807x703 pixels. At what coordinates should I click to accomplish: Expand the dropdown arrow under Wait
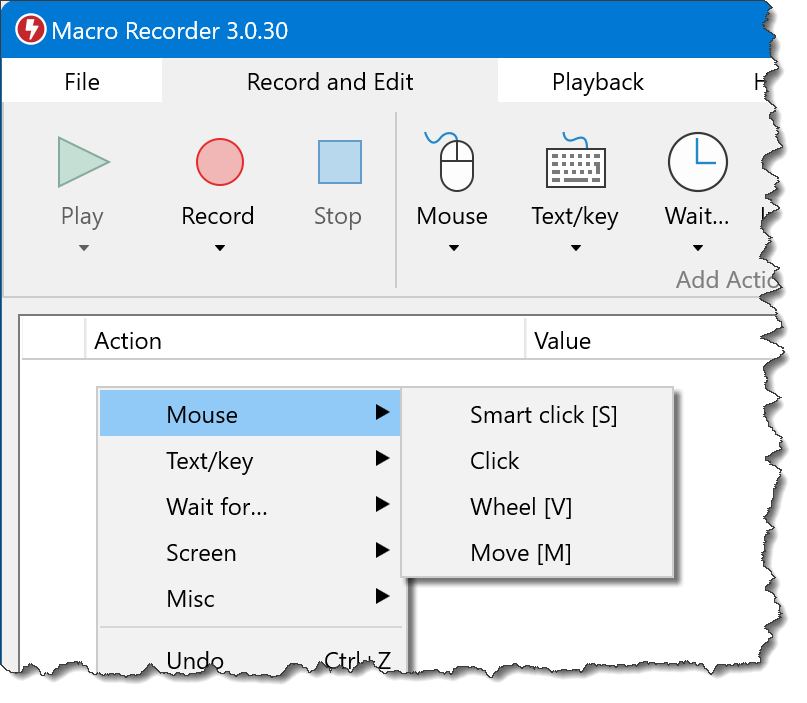pos(697,248)
